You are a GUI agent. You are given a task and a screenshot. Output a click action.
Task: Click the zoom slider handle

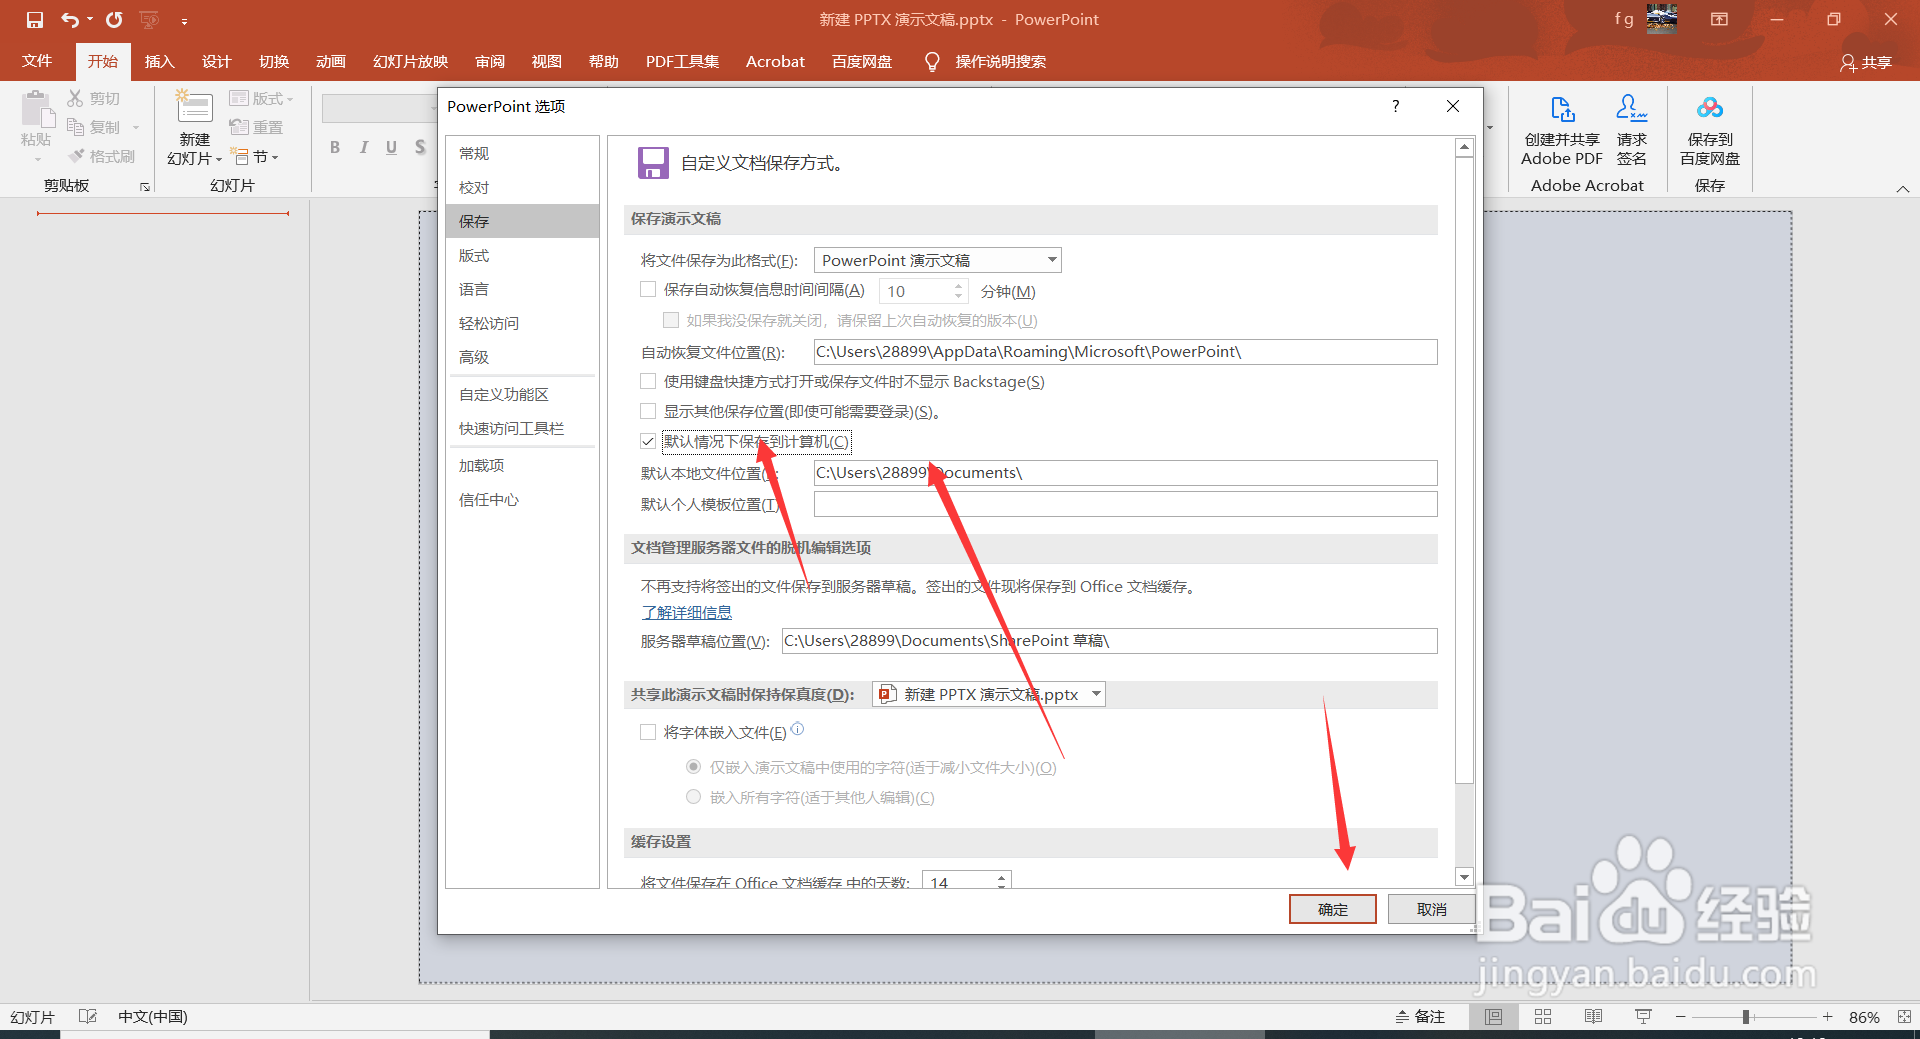pyautogui.click(x=1746, y=1017)
